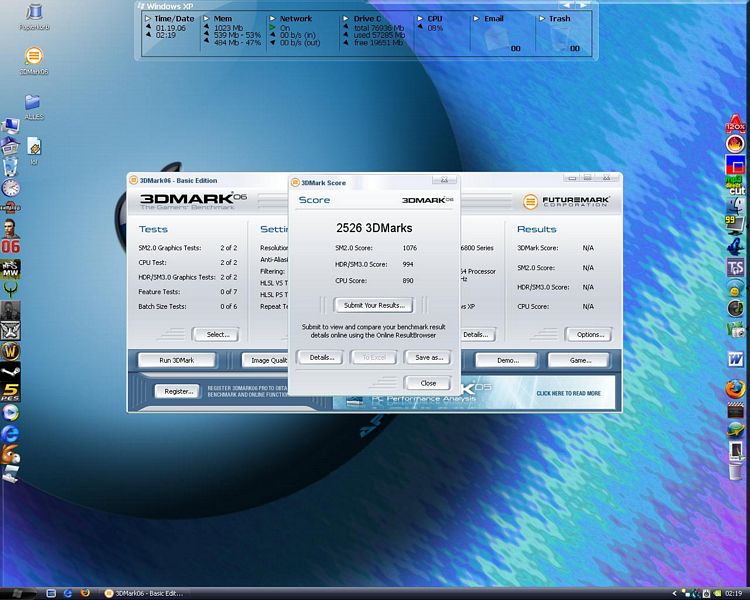
Task: Open the trash can in right dock
Action: (x=735, y=471)
